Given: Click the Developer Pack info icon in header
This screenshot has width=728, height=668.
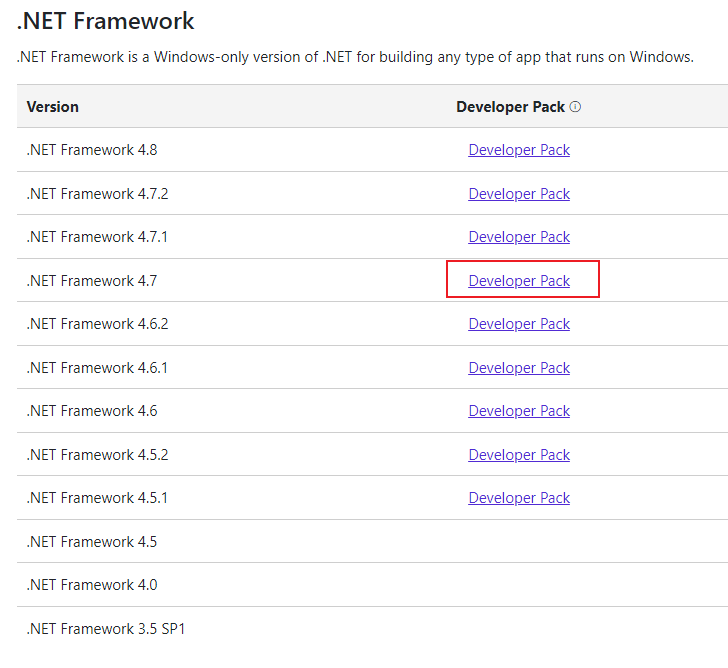Looking at the screenshot, I should (575, 107).
